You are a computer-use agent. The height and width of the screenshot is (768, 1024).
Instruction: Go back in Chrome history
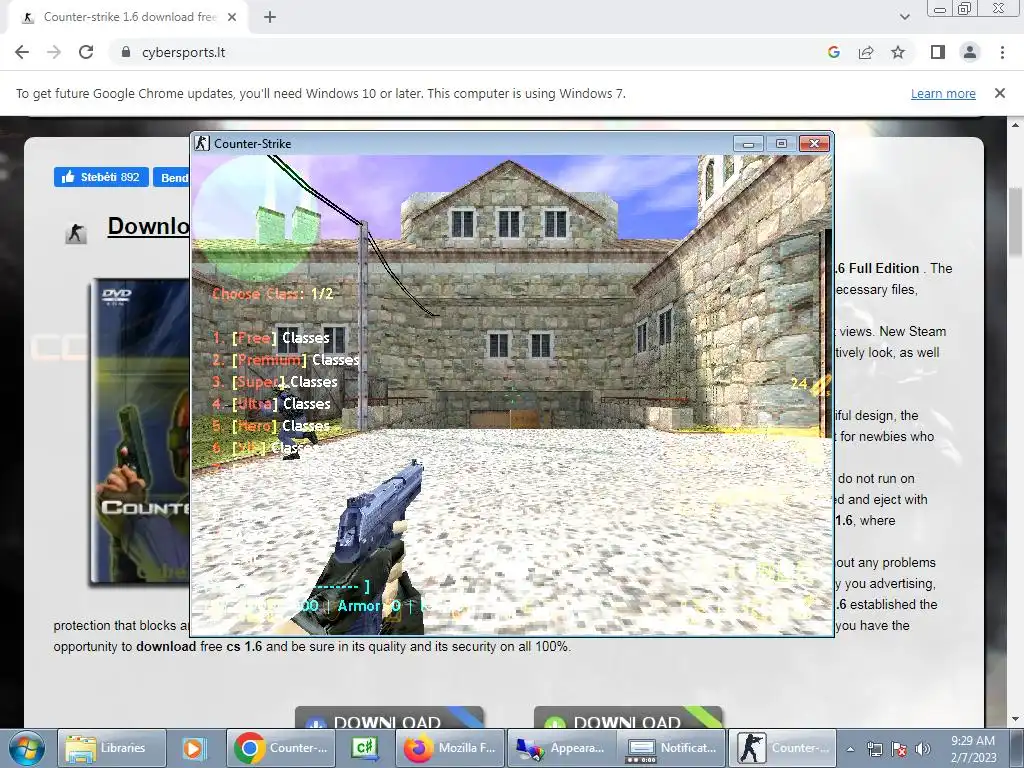click(22, 52)
